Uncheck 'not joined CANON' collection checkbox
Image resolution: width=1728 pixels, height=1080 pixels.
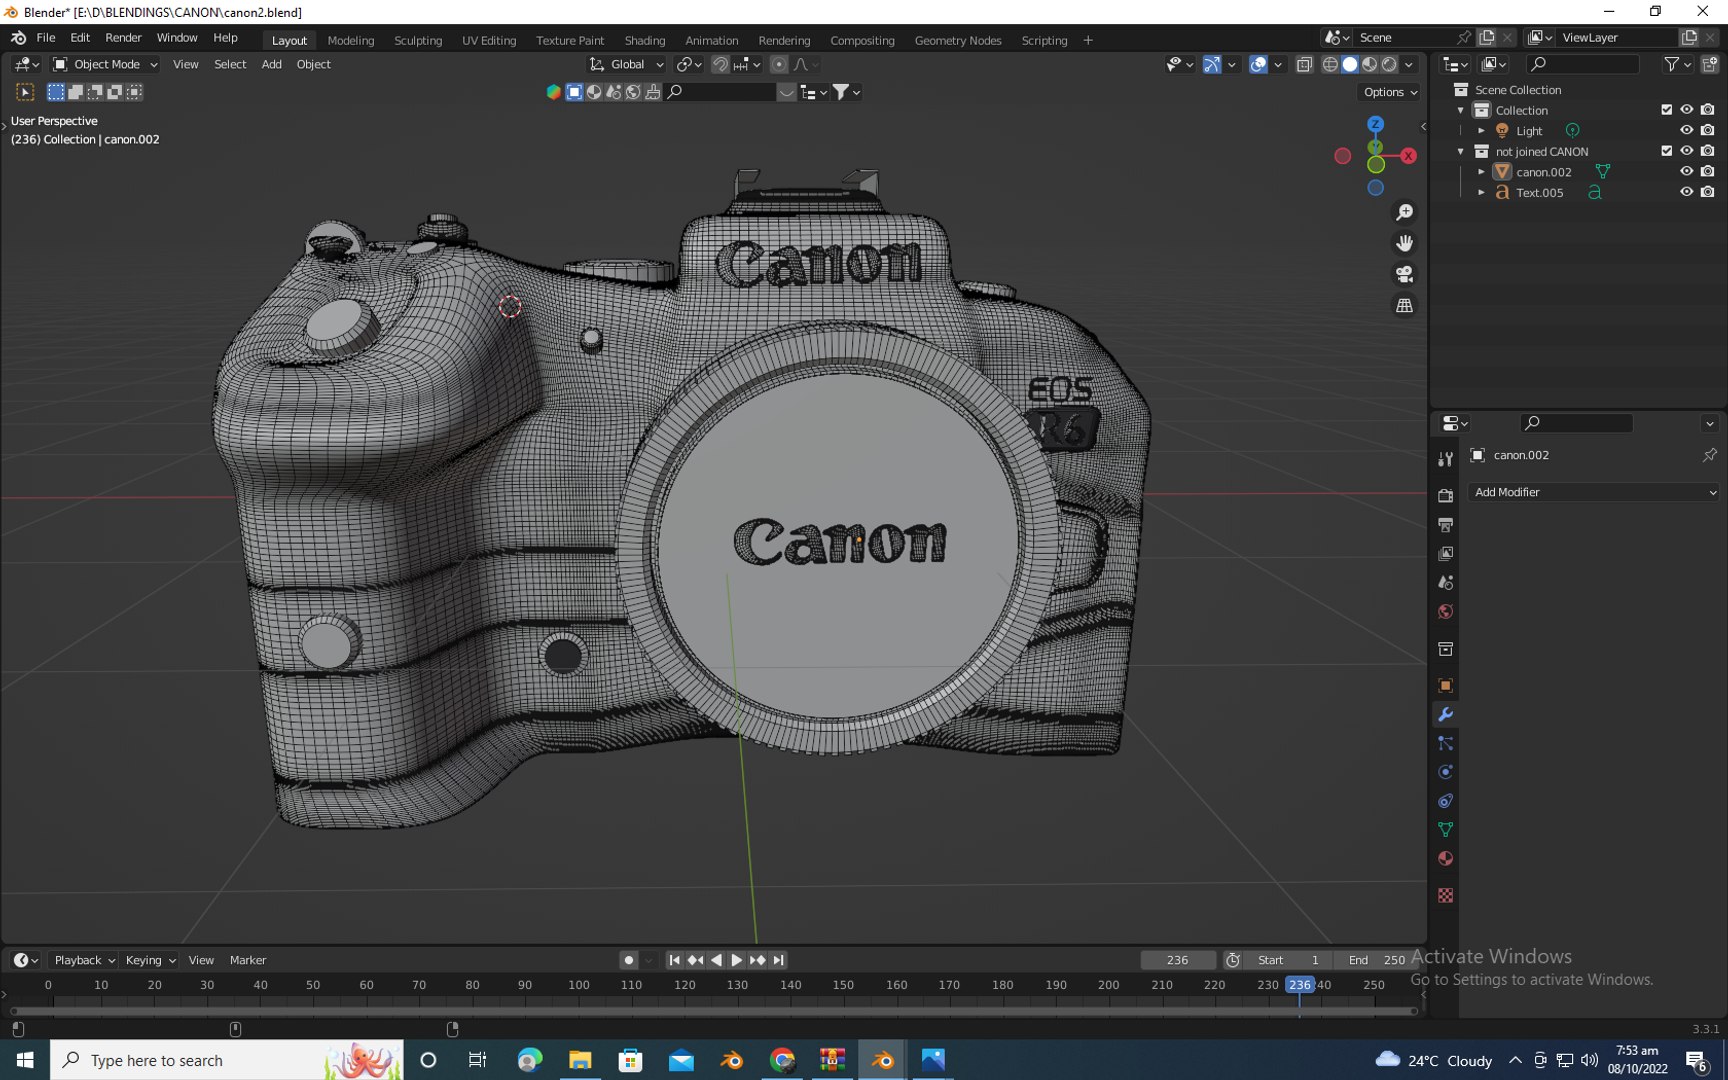pyautogui.click(x=1666, y=151)
